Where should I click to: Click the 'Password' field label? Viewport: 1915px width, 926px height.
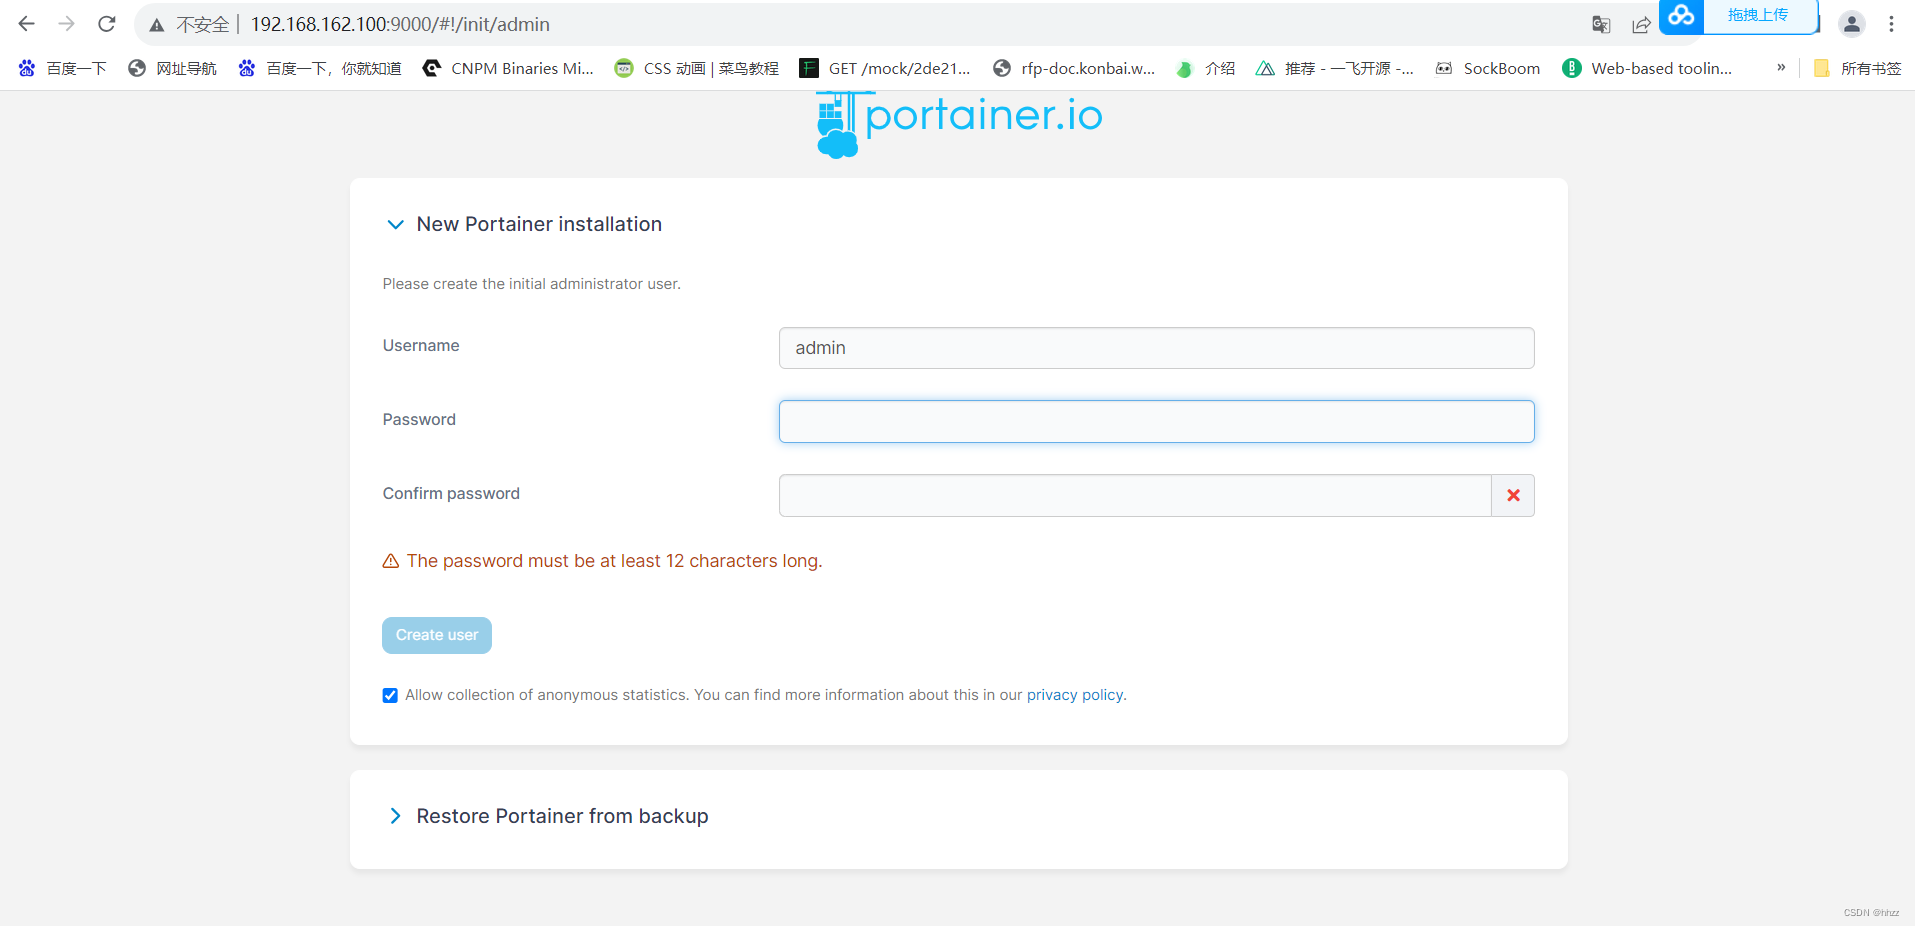click(x=419, y=420)
